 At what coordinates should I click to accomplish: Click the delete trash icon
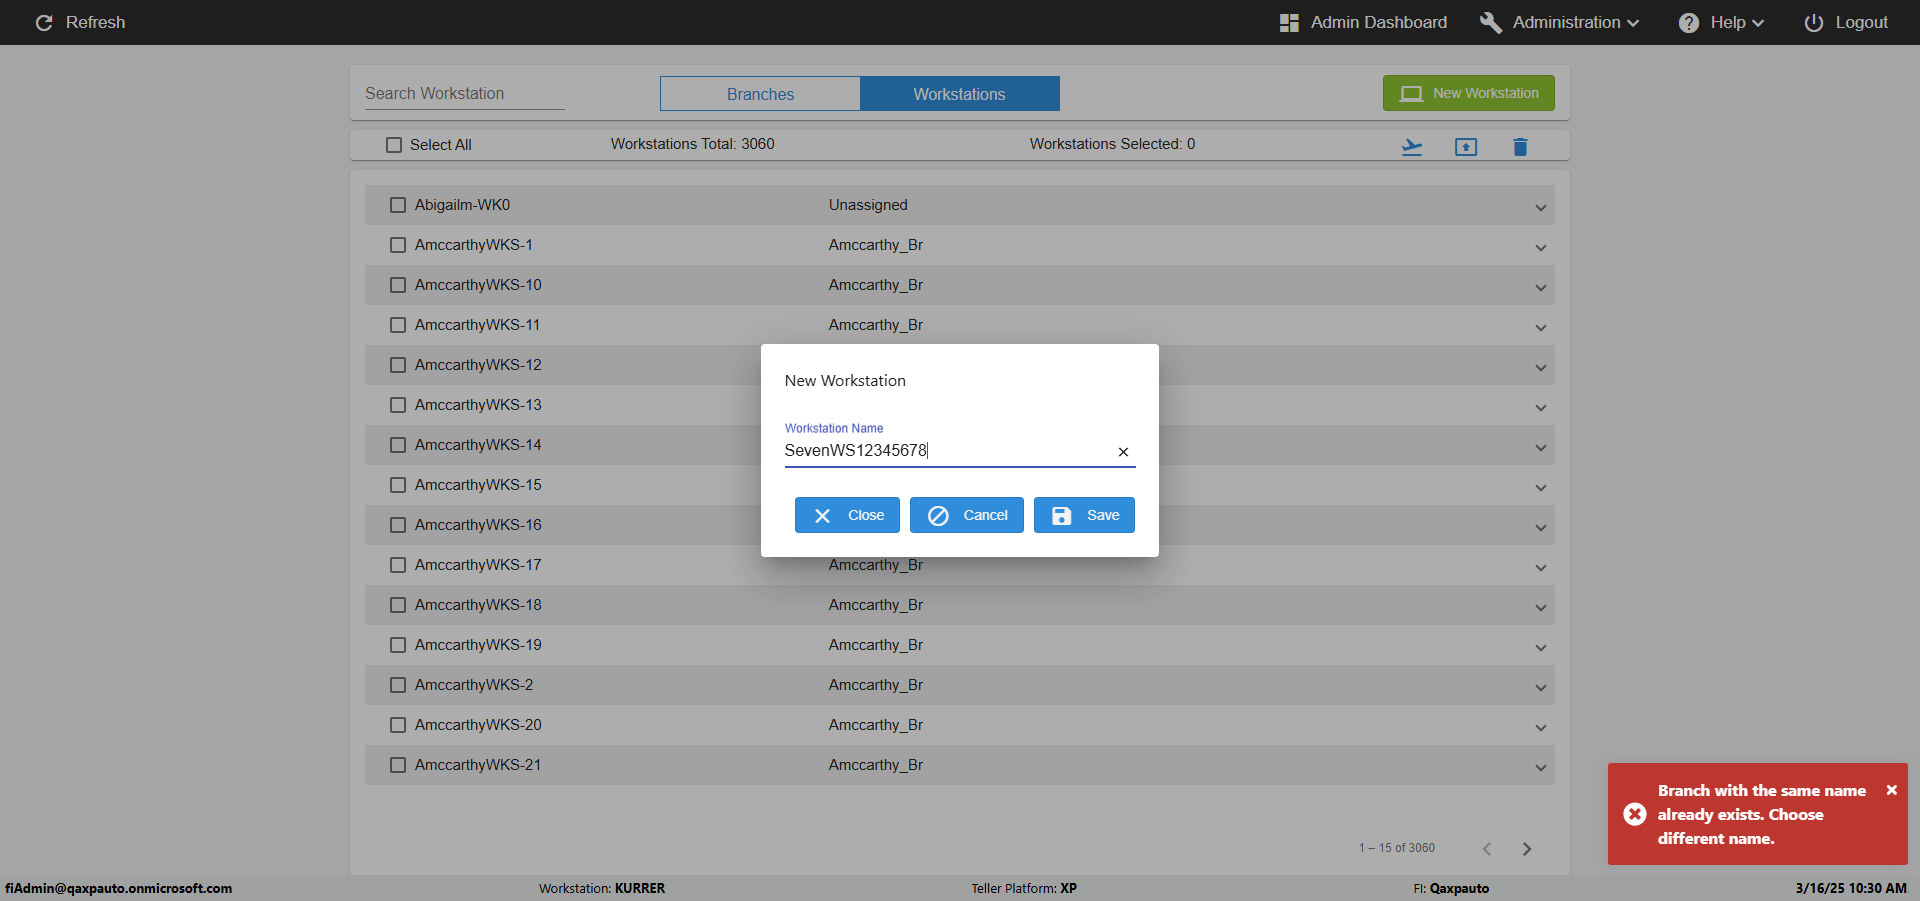[1520, 147]
